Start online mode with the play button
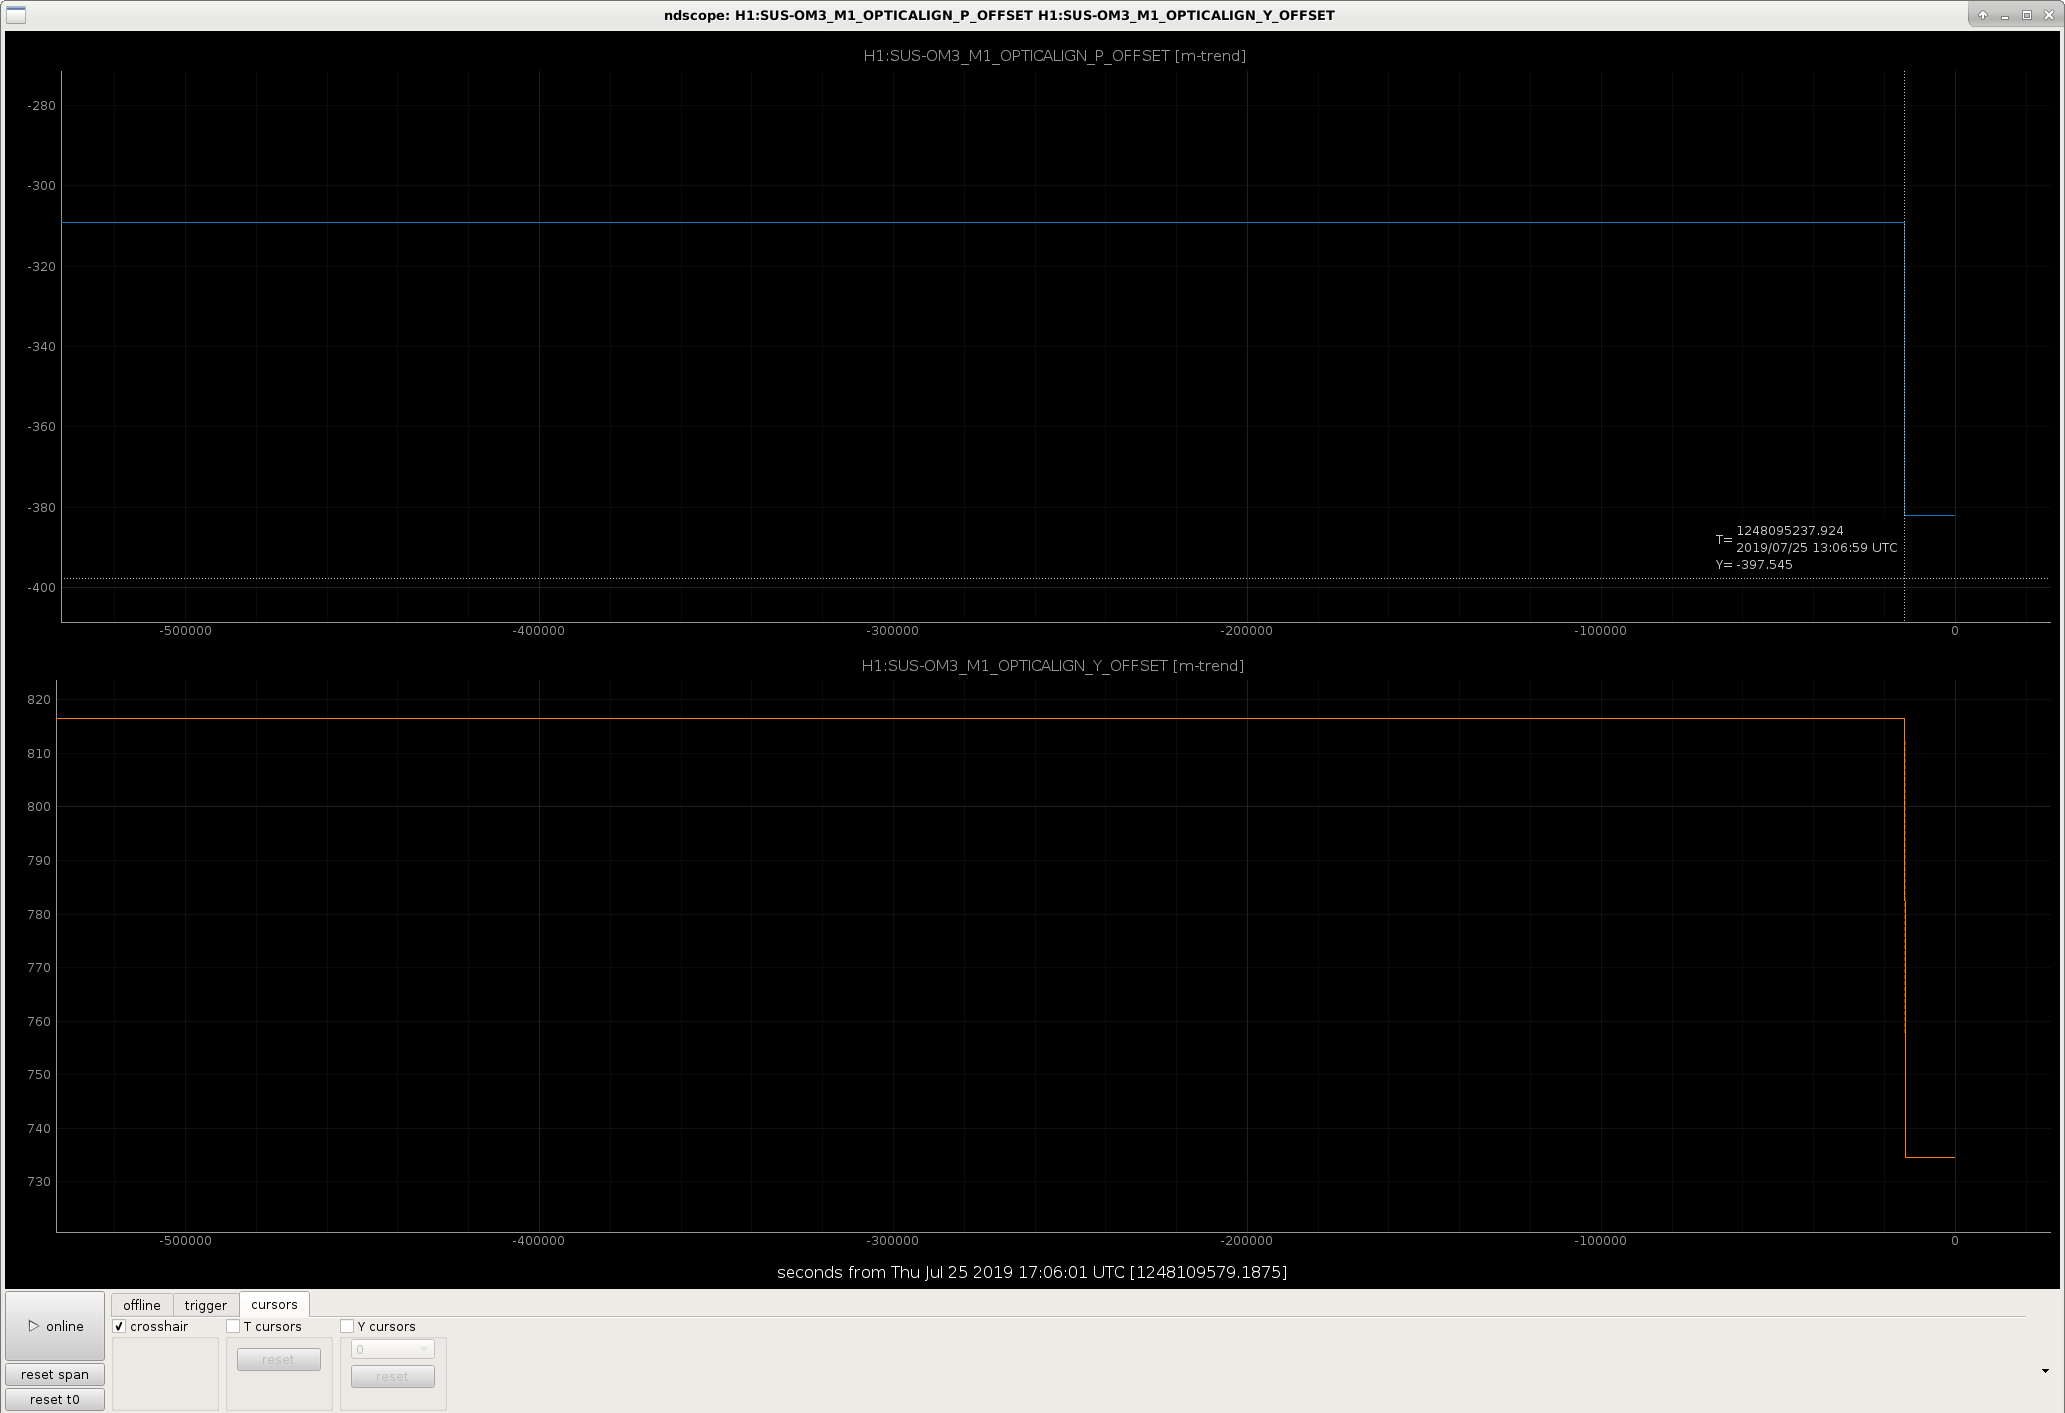 (x=55, y=1326)
